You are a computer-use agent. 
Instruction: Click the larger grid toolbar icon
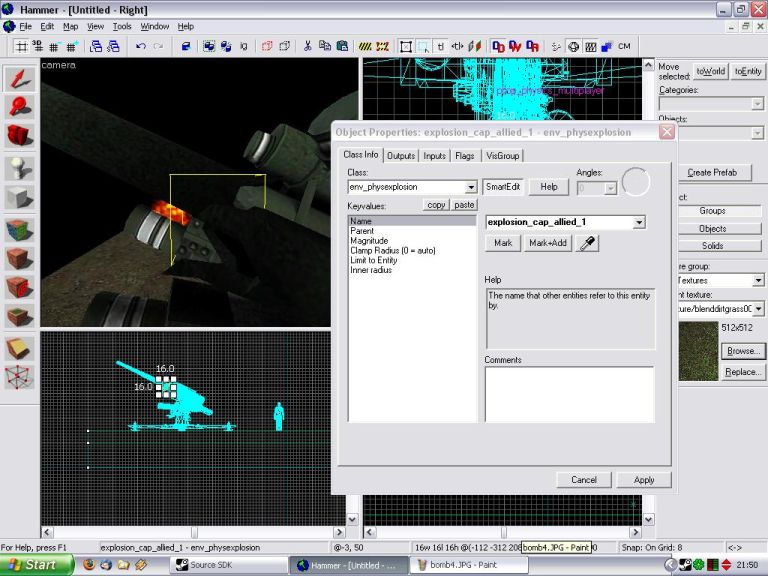coord(71,47)
